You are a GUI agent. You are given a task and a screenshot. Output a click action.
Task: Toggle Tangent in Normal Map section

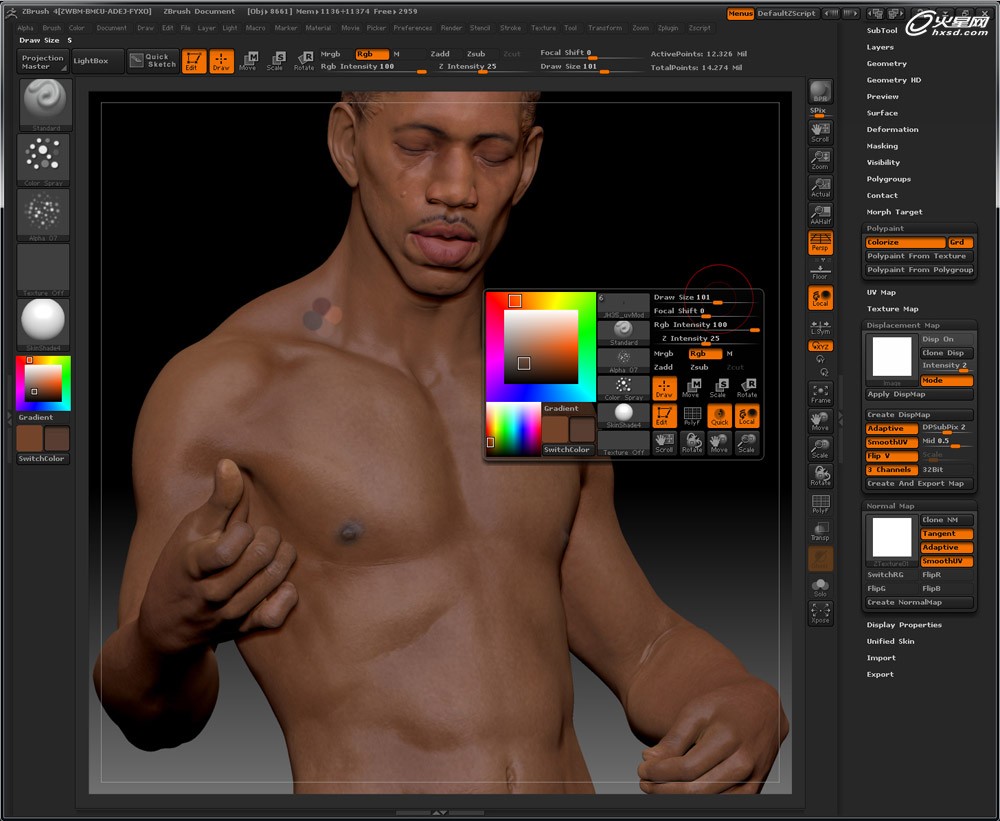pos(947,534)
